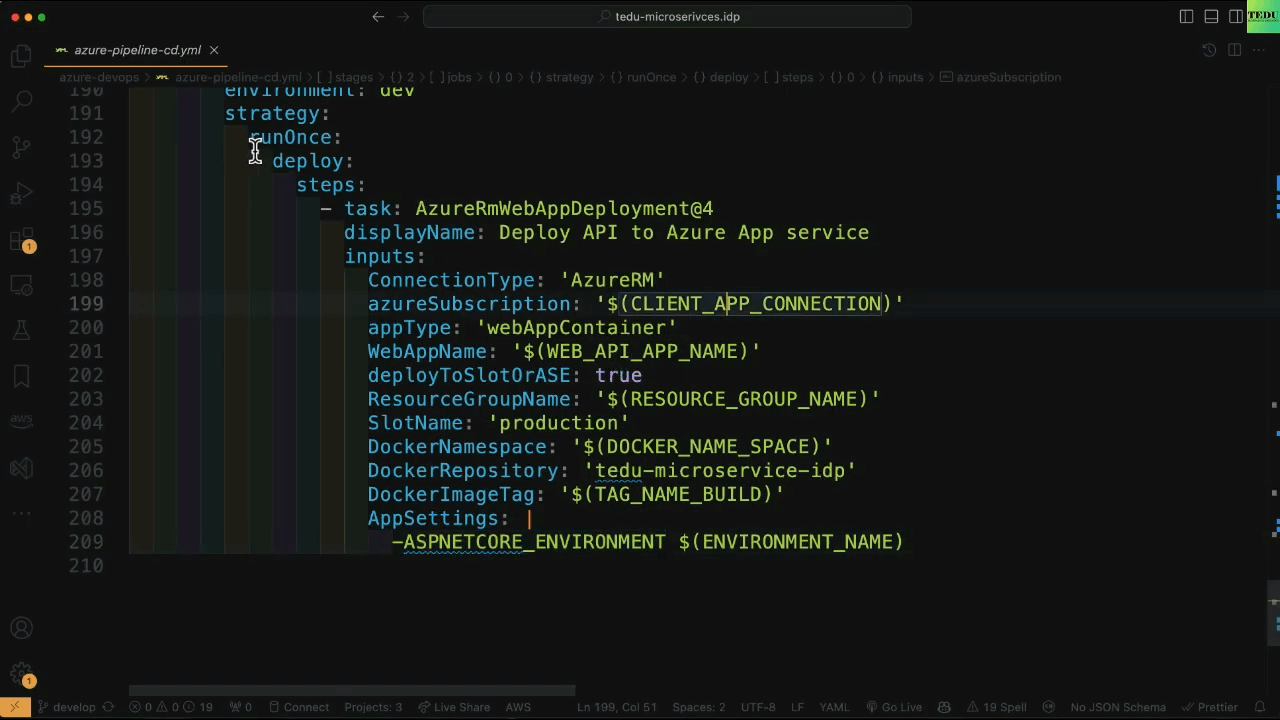The height and width of the screenshot is (720, 1280).
Task: Open the Testing flask icon view
Action: (21, 330)
